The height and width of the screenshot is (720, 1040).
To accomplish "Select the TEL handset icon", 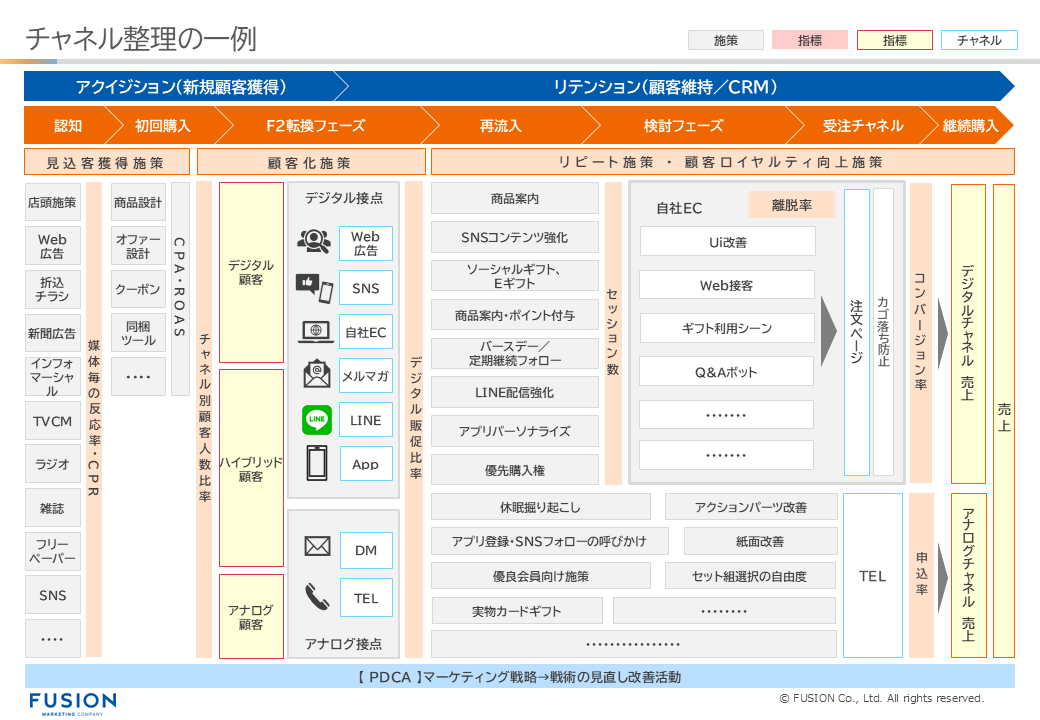I will pos(316,599).
